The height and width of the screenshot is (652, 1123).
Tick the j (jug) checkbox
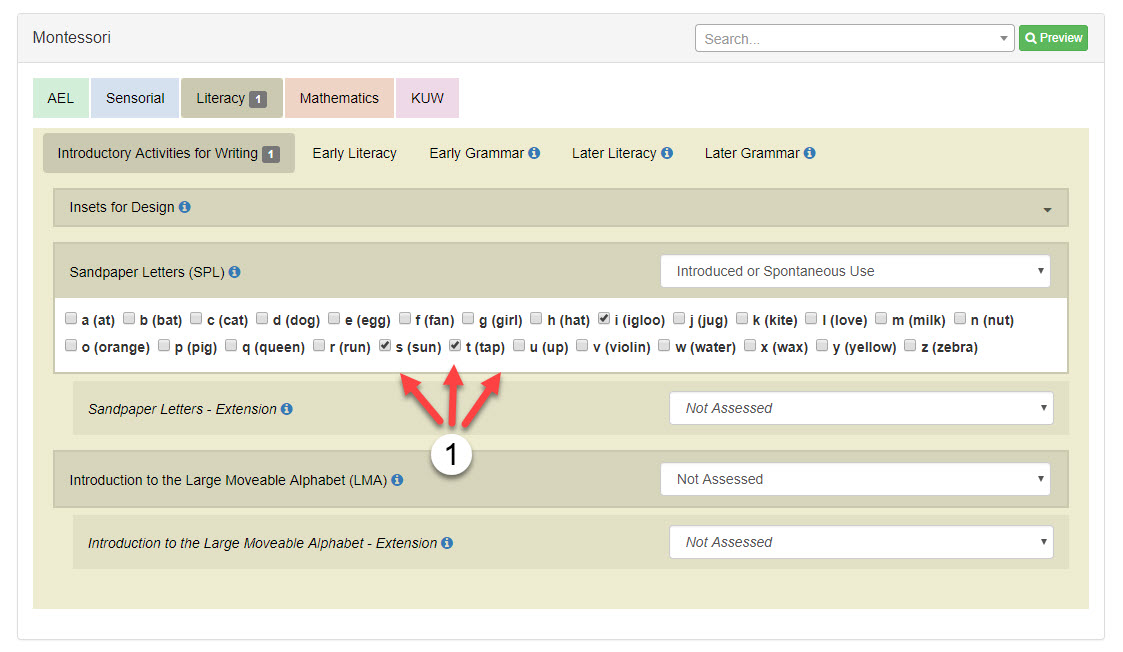(x=679, y=318)
